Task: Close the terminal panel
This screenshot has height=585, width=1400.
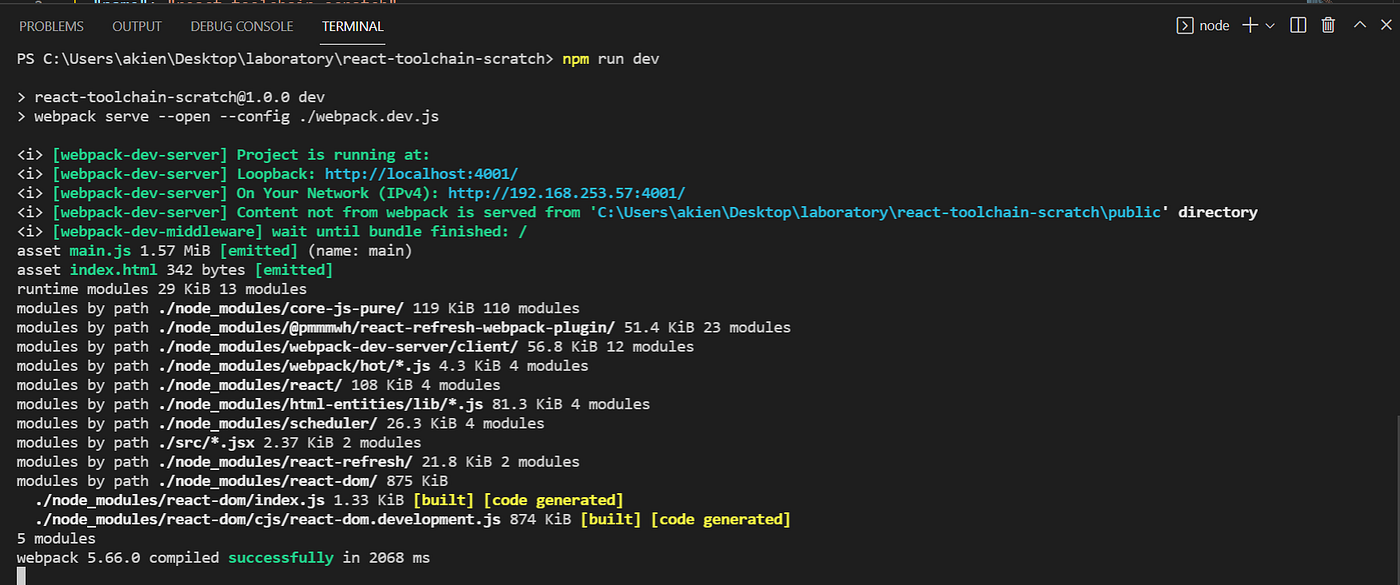Action: coord(1386,26)
